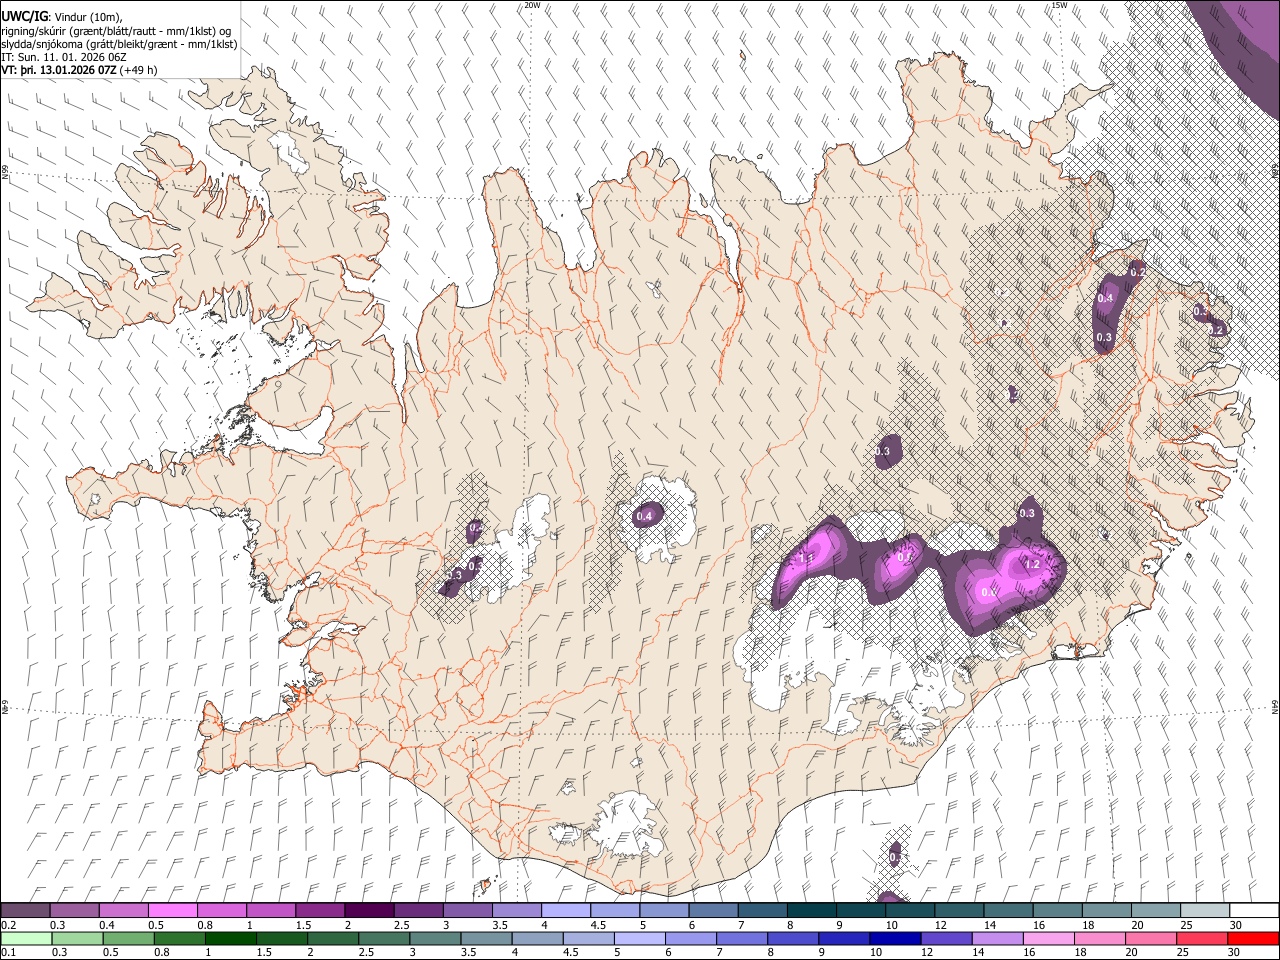Click the '0.4' value on Hofsjökull glacier

644,516
